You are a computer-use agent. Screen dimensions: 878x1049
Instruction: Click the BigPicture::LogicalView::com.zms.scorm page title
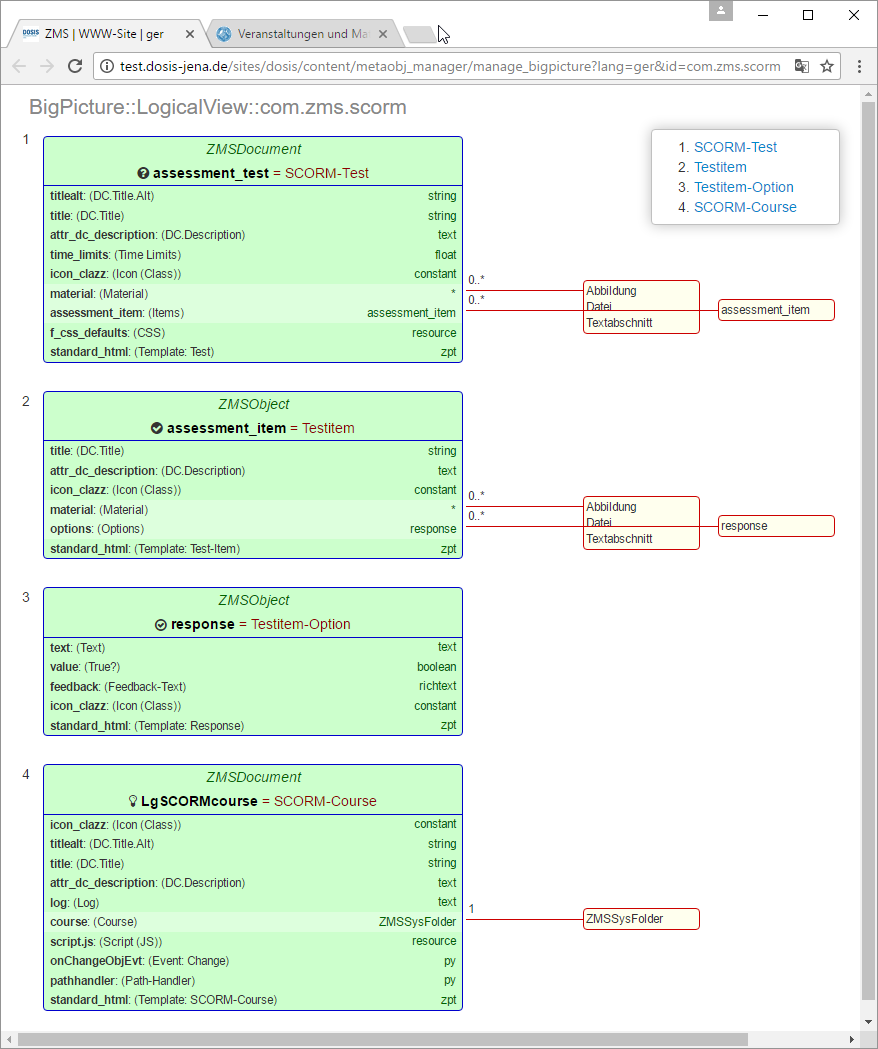click(x=218, y=107)
